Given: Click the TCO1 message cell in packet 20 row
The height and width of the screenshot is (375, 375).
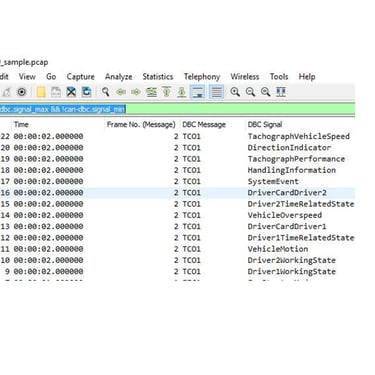Looking at the screenshot, I should coord(192,148).
